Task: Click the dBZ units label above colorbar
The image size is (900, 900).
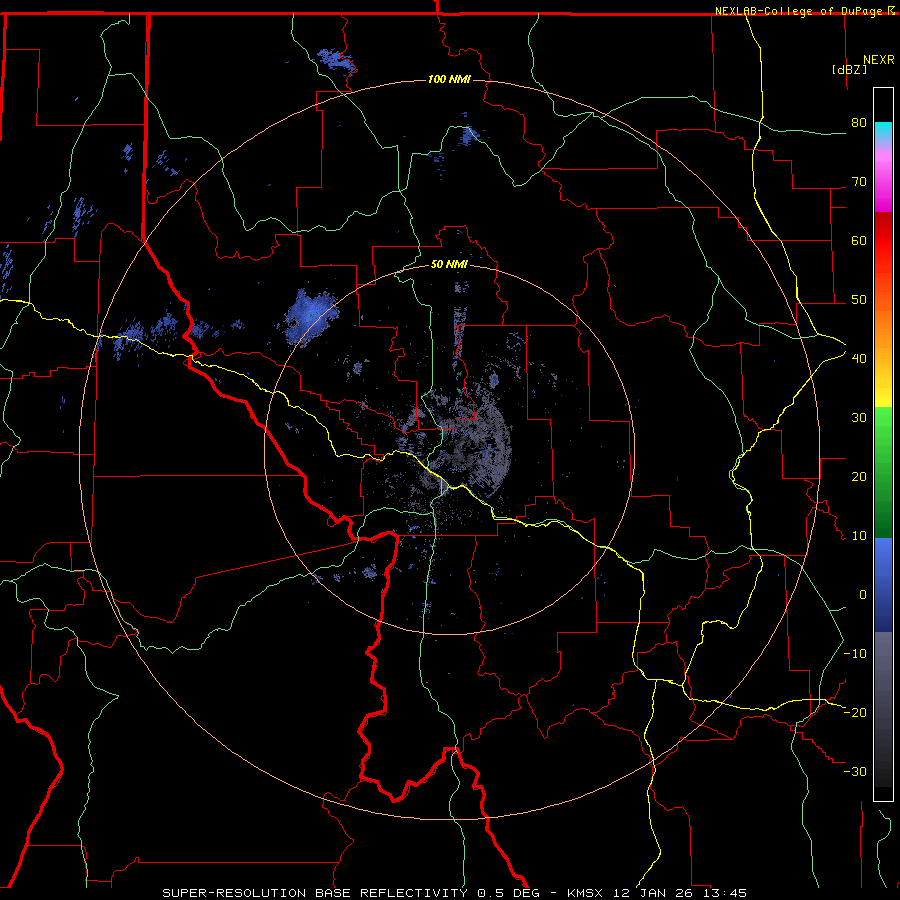Action: 849,69
